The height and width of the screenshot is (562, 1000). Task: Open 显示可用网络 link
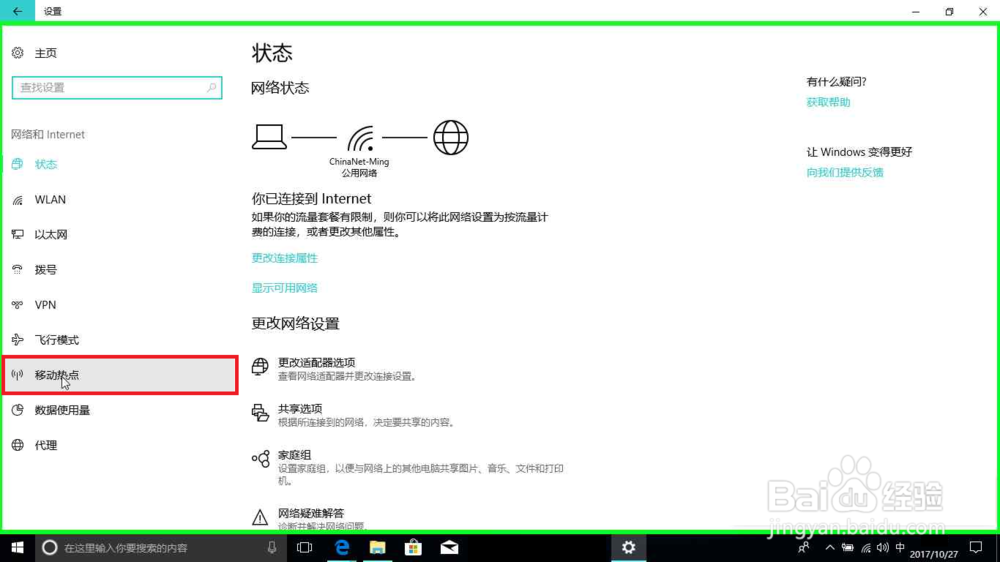pyautogui.click(x=284, y=288)
